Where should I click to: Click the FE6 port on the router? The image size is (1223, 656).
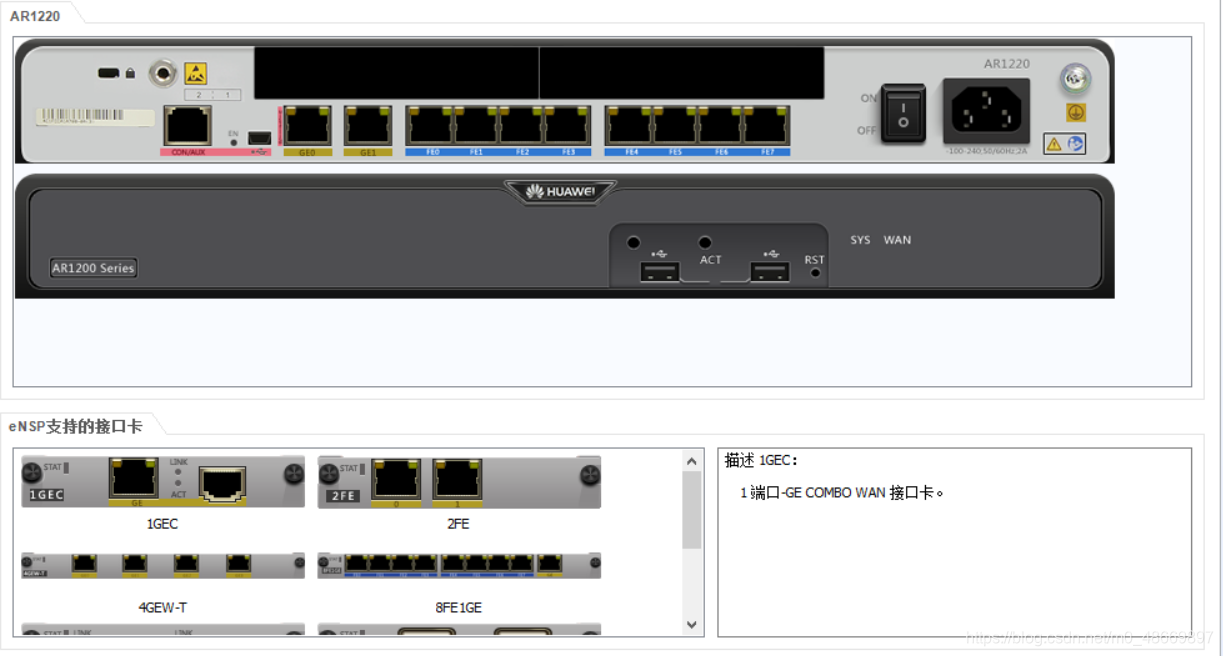pyautogui.click(x=721, y=126)
